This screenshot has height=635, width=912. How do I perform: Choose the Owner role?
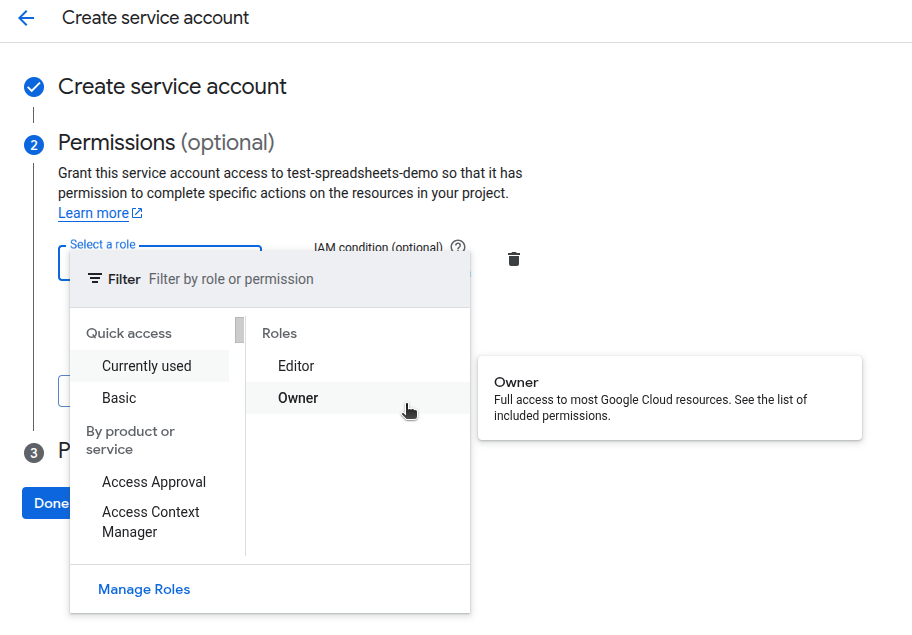coord(298,398)
